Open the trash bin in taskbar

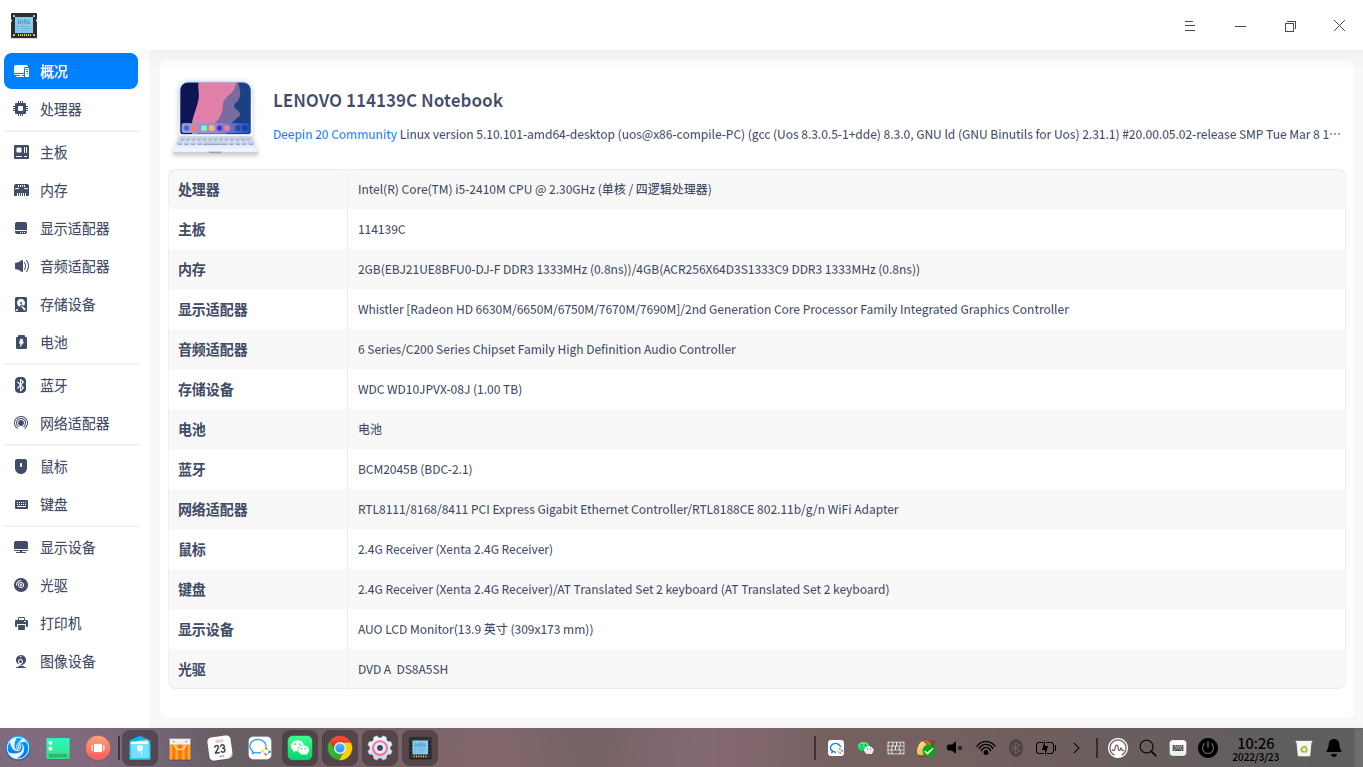[x=1304, y=748]
